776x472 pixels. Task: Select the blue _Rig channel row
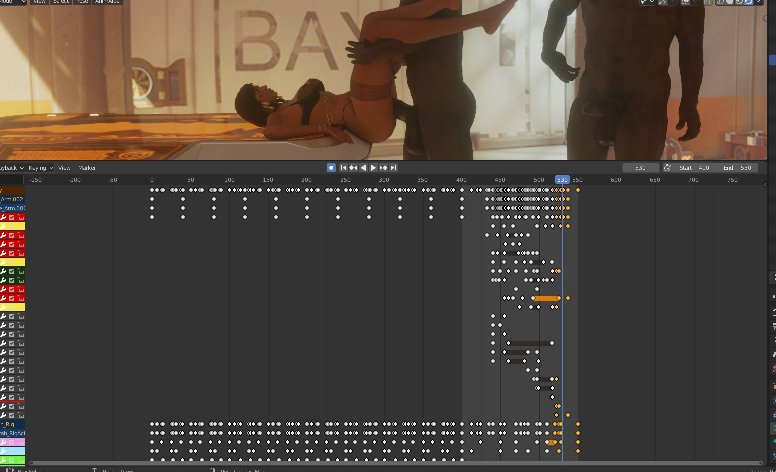[12, 424]
